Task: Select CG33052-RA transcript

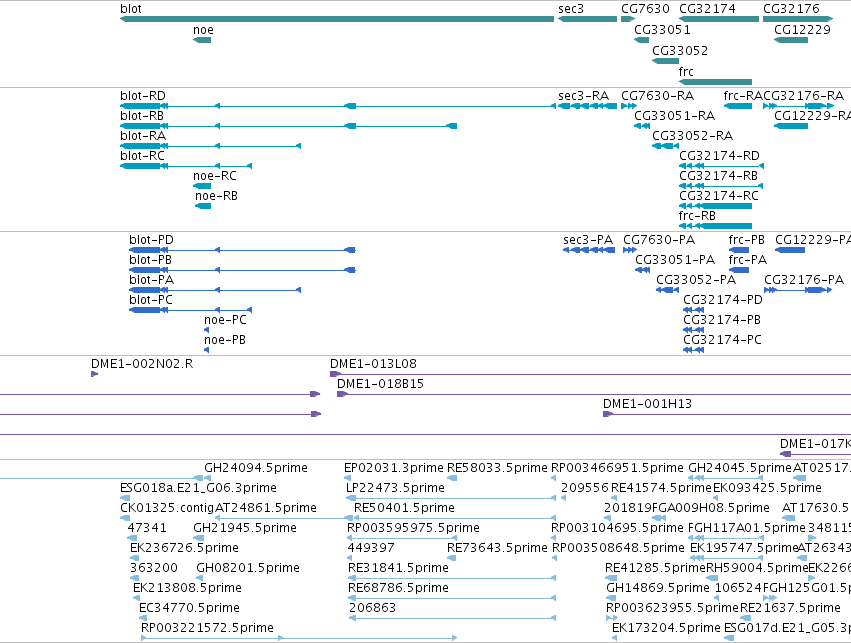Action: (x=665, y=146)
